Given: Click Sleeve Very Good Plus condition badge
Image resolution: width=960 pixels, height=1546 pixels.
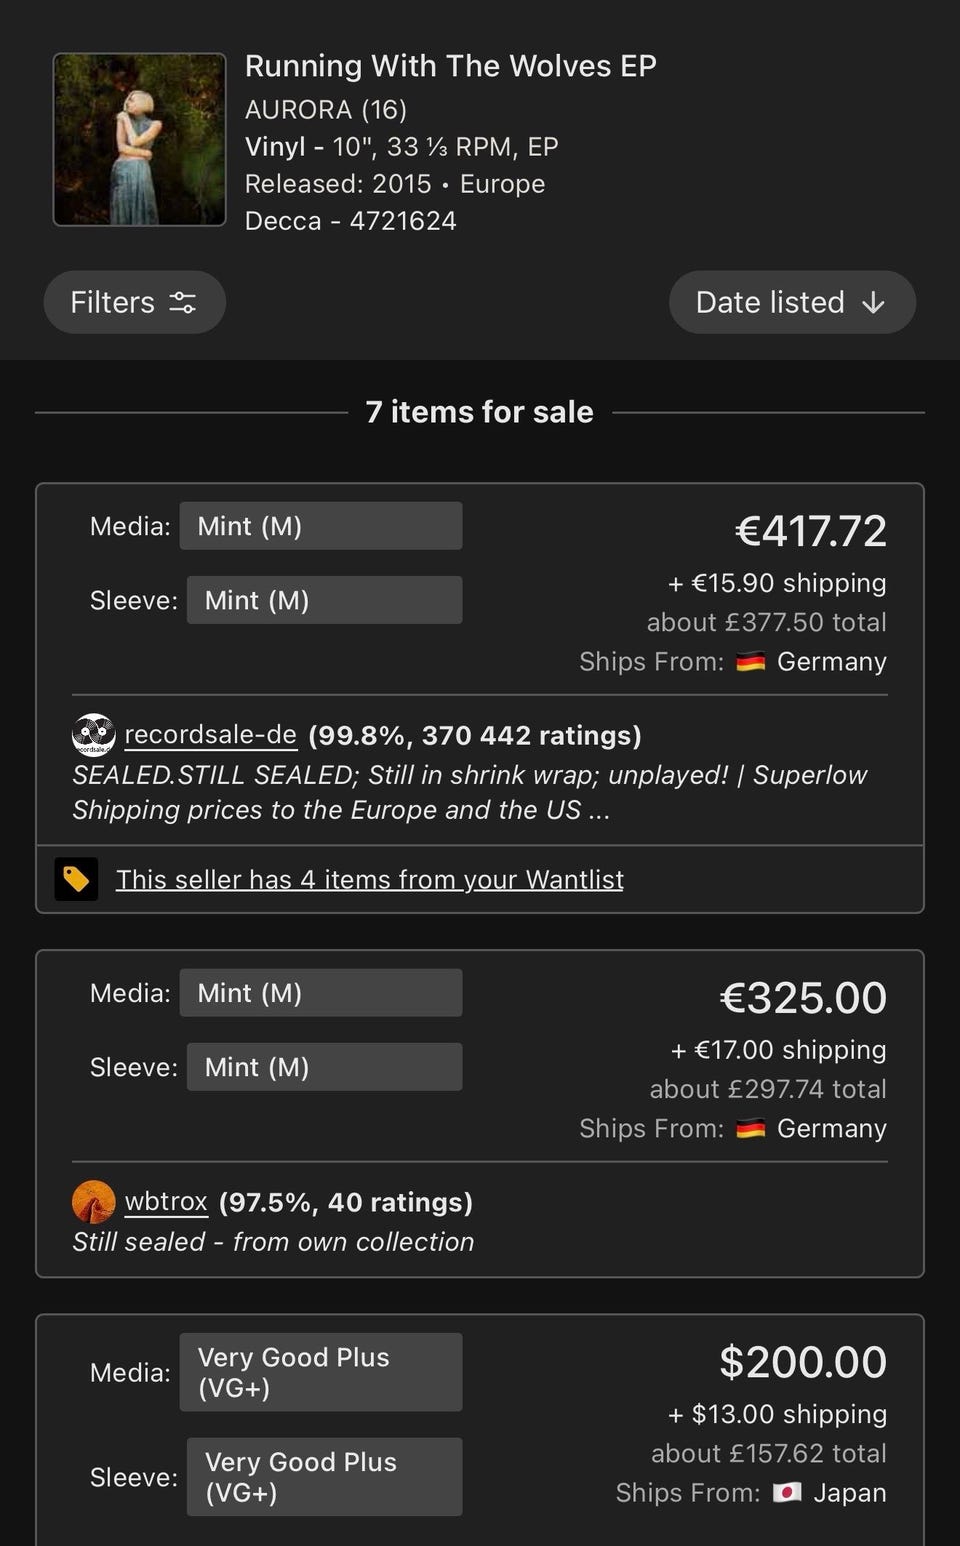Looking at the screenshot, I should coord(323,1477).
